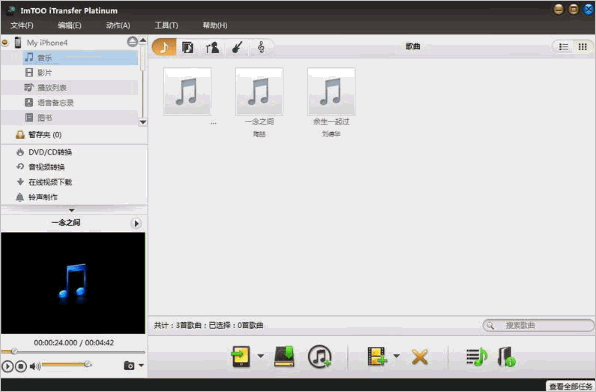Switch to the Composers treble-clef tab
This screenshot has width=596, height=392.
(261, 47)
